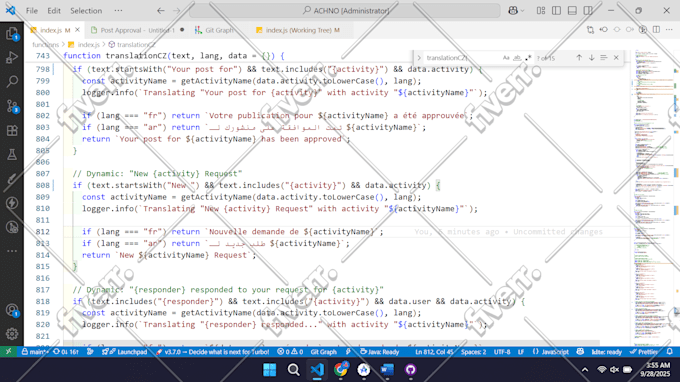Go forward in navigation history

tap(176, 10)
